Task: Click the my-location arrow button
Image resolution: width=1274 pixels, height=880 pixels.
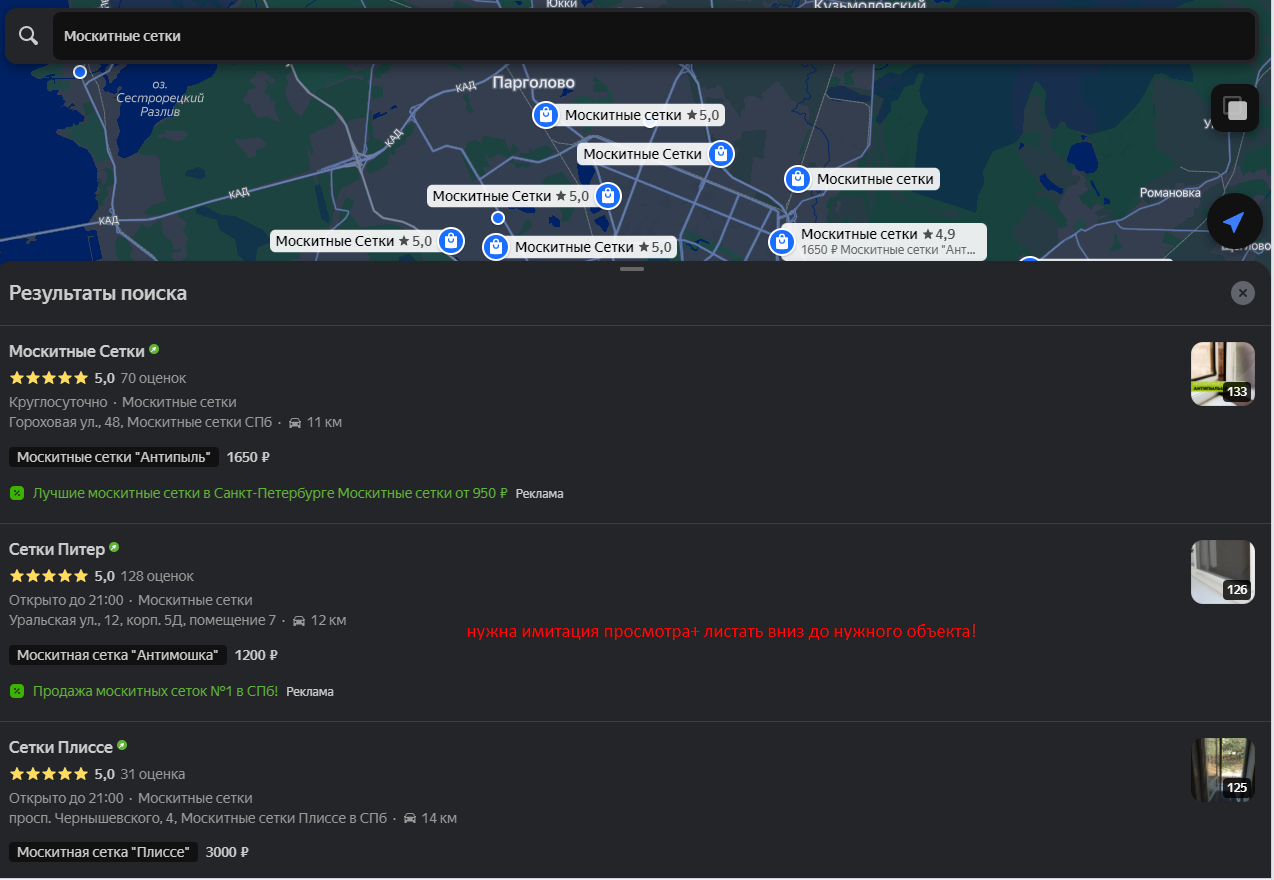Action: click(1235, 221)
